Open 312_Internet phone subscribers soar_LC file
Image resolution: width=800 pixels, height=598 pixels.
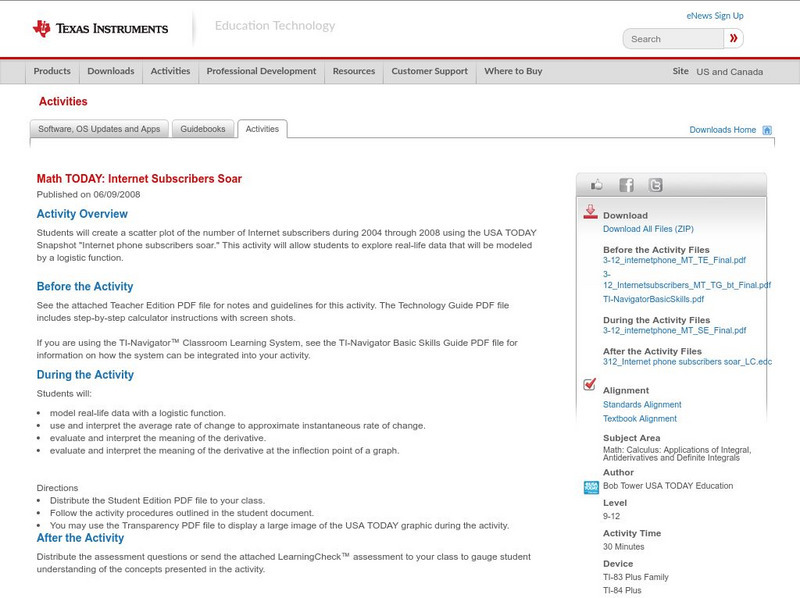tap(687, 362)
